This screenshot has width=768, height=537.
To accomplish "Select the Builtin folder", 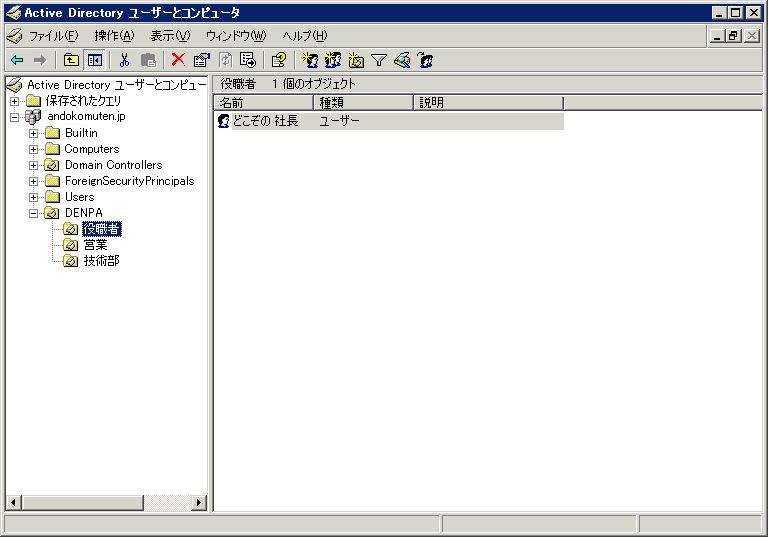I will [x=81, y=133].
